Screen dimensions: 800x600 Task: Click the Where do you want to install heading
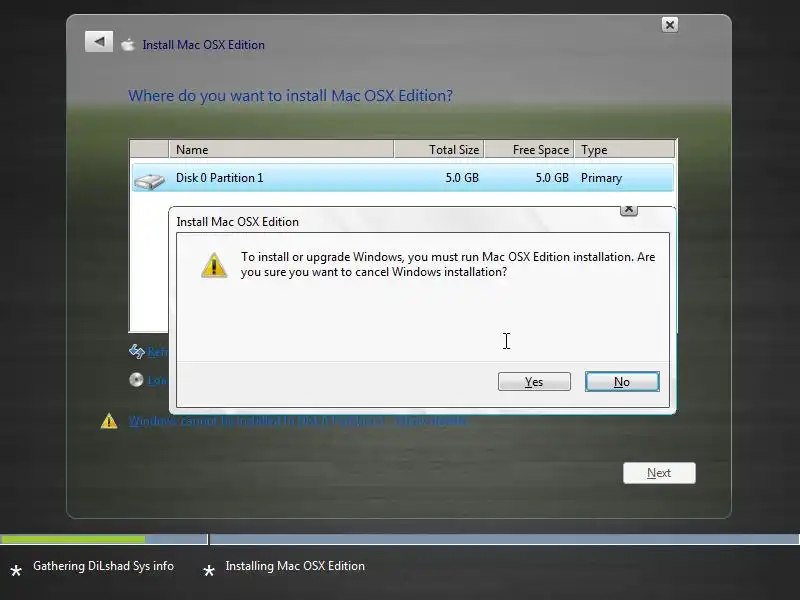coord(290,95)
